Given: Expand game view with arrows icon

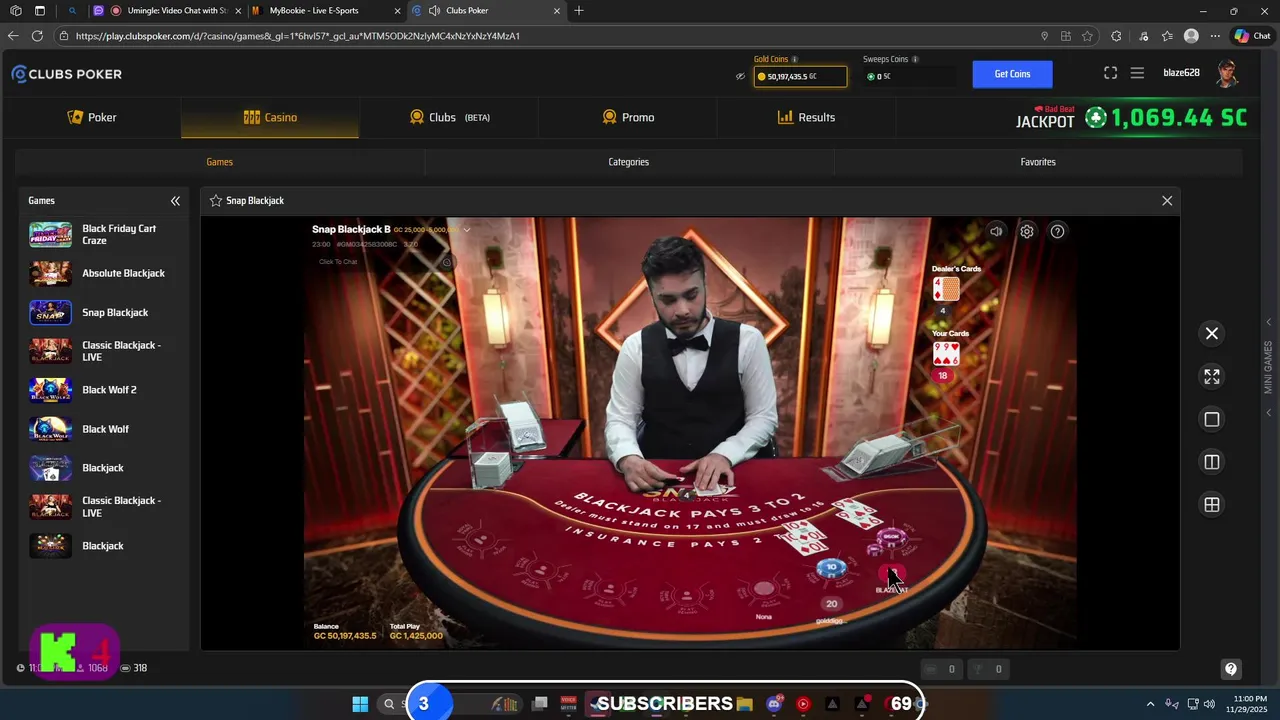Looking at the screenshot, I should pyautogui.click(x=1212, y=377).
